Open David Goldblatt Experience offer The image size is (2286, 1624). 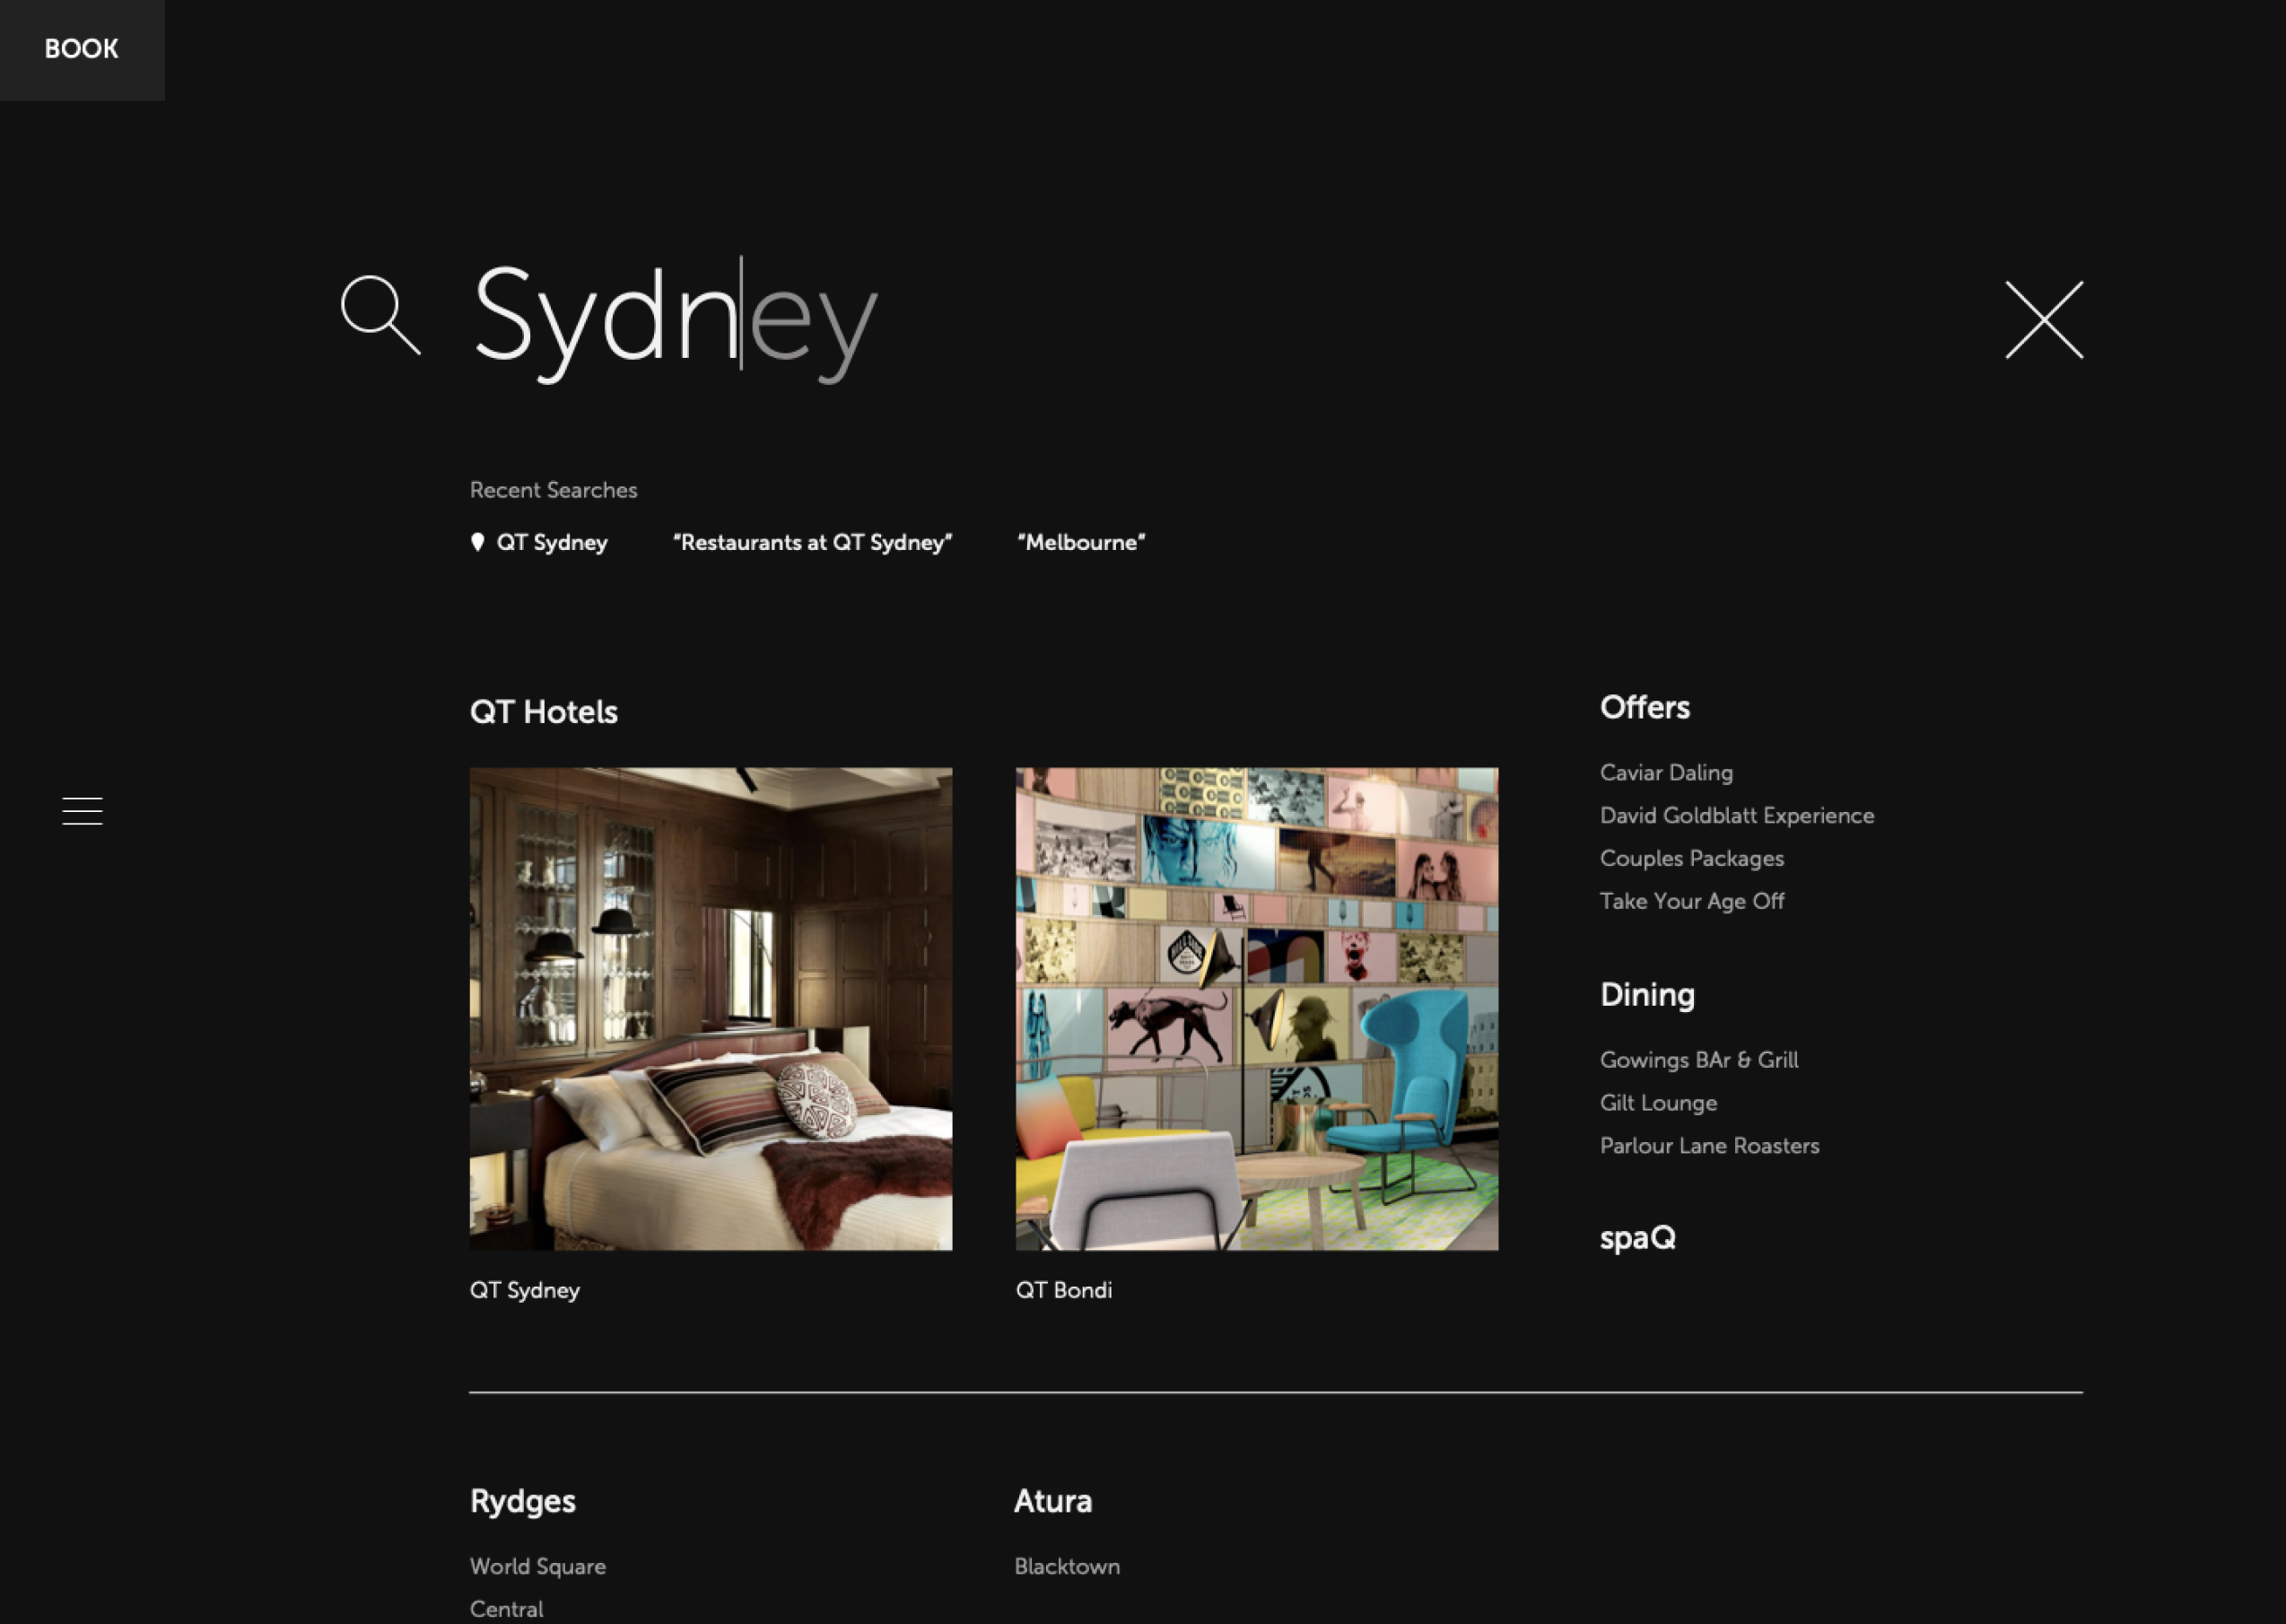tap(1736, 815)
